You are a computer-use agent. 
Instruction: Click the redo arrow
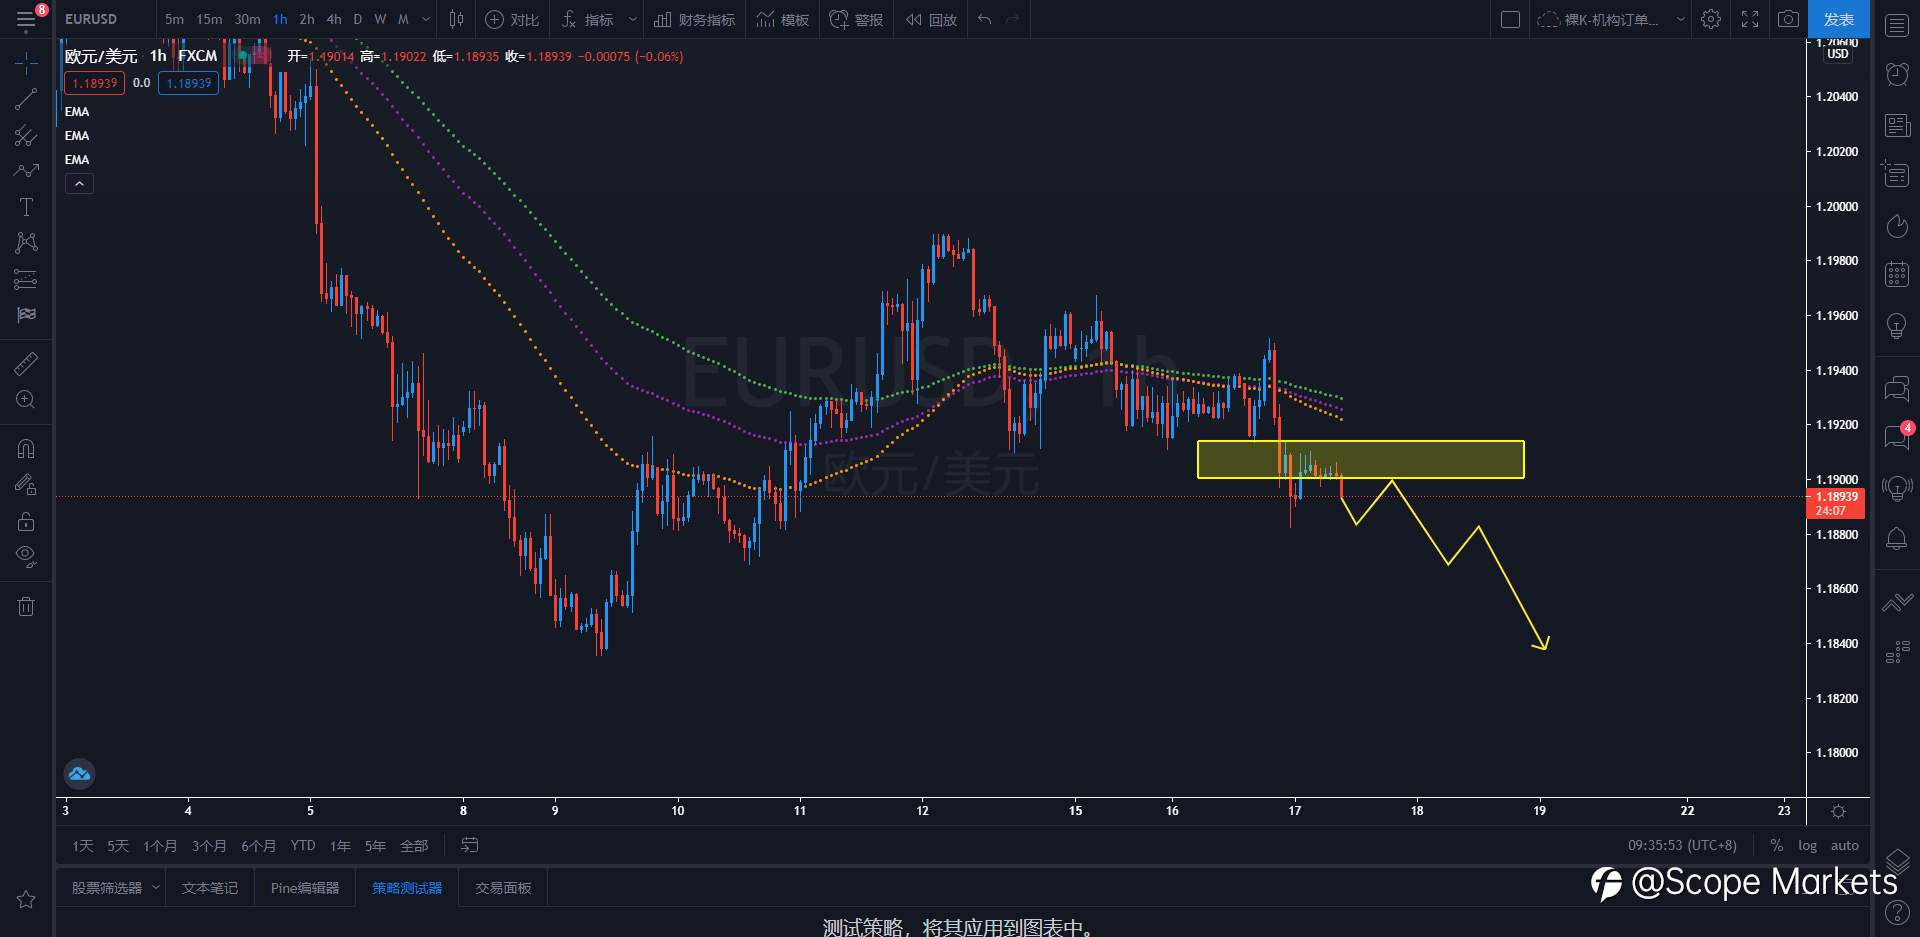pyautogui.click(x=1013, y=19)
